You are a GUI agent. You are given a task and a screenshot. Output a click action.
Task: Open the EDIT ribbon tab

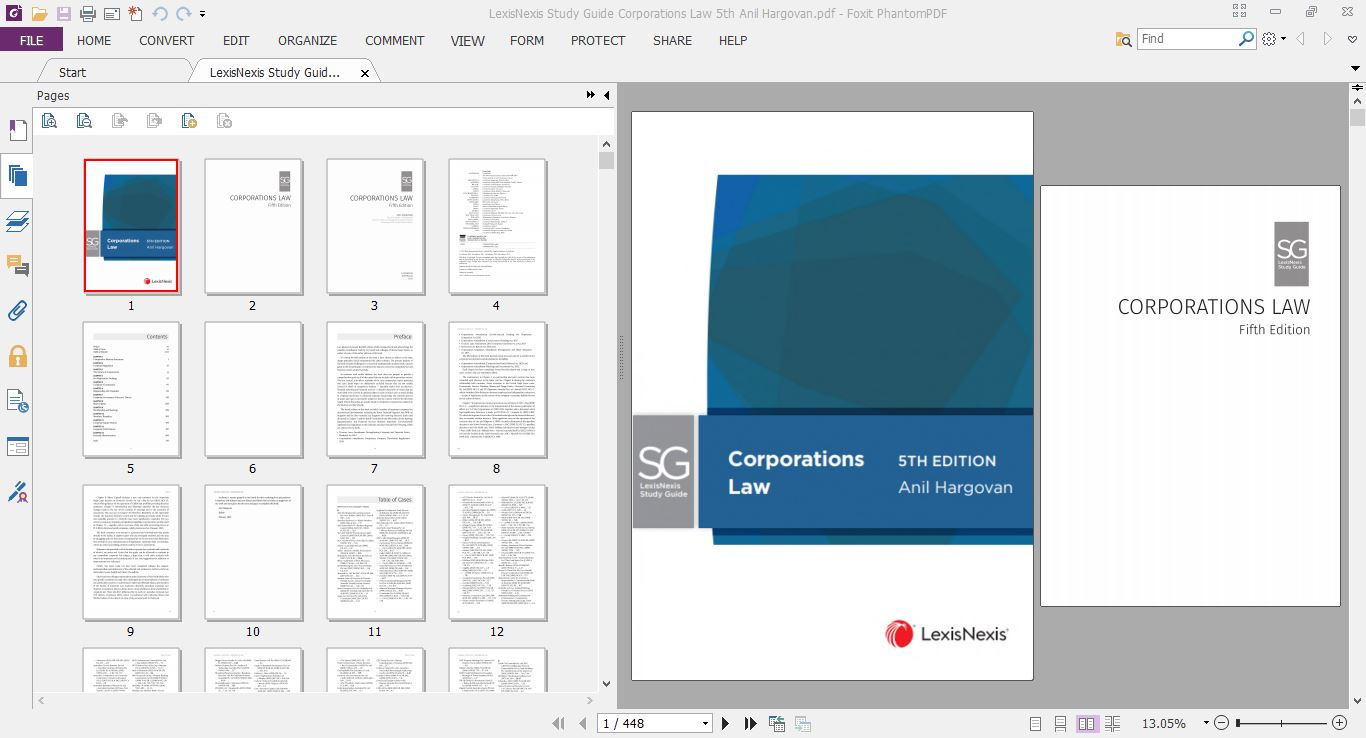(236, 40)
